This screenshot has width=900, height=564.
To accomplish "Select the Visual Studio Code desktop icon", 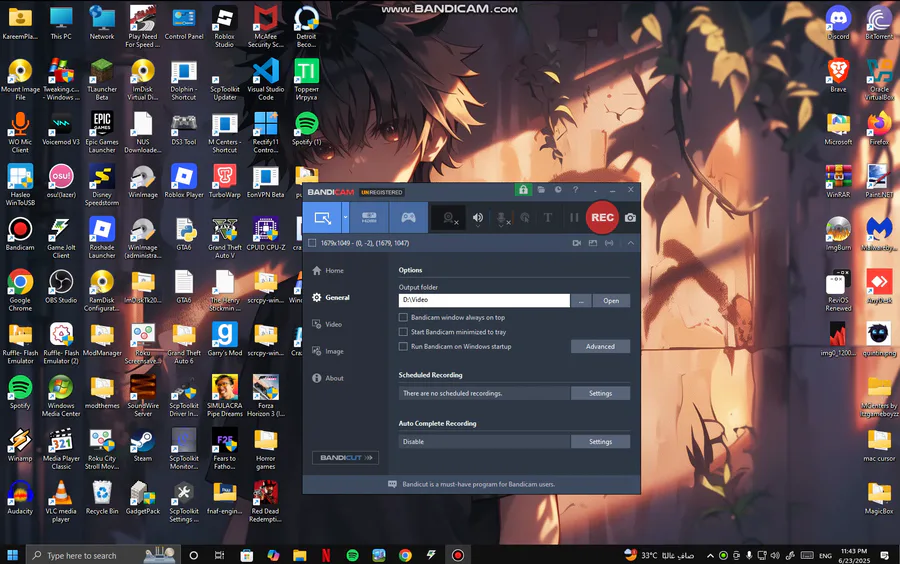I will point(266,79).
